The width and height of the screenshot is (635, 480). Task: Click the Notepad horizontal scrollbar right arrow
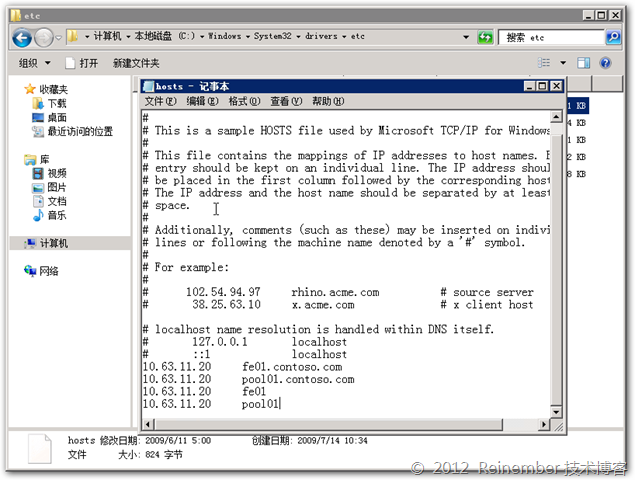point(544,425)
